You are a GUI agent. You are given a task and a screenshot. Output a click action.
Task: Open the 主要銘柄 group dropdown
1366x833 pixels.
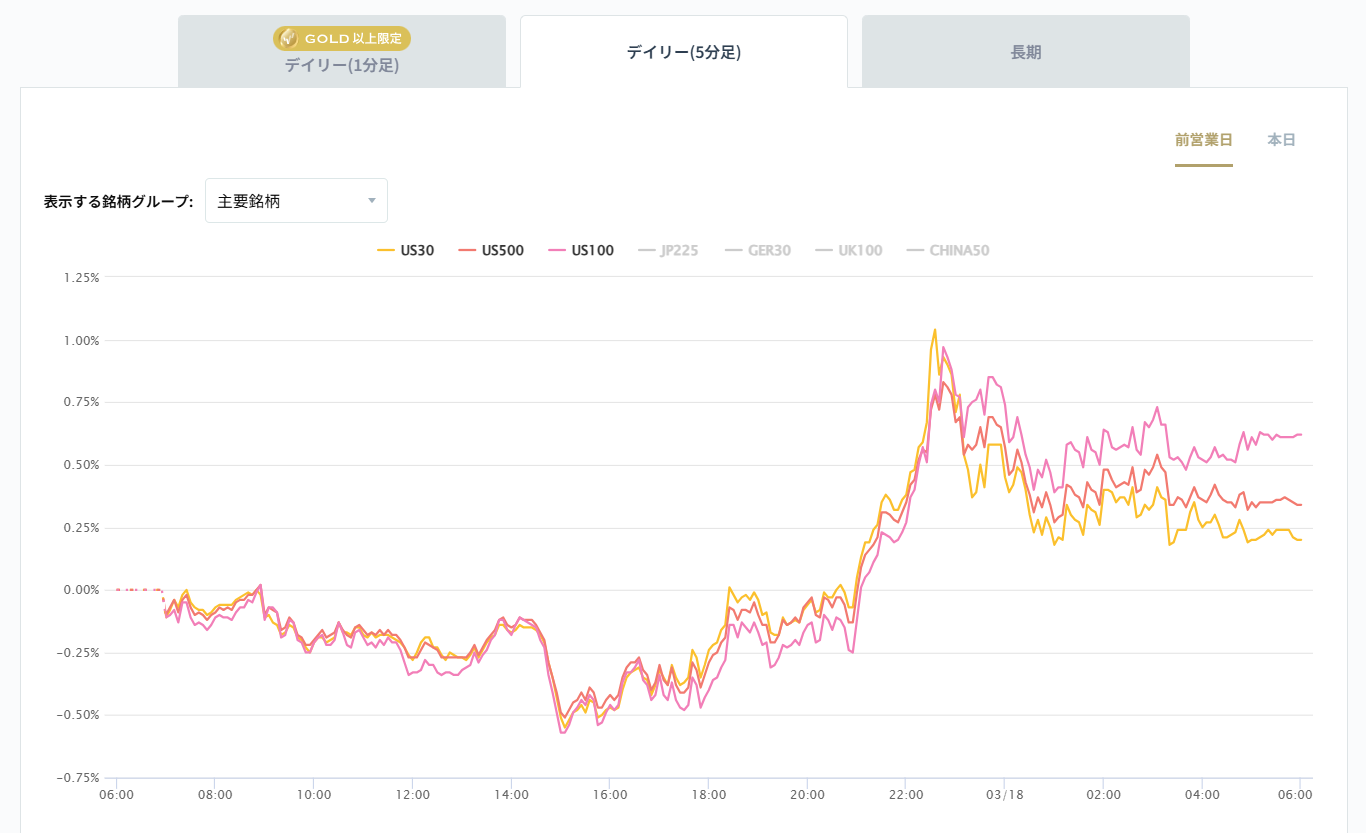pos(296,201)
